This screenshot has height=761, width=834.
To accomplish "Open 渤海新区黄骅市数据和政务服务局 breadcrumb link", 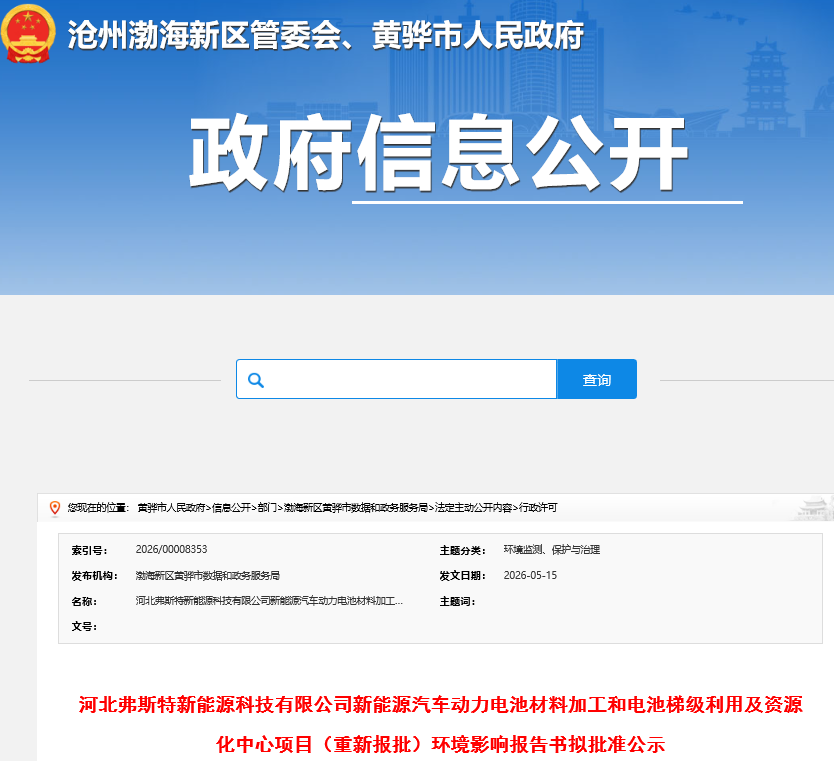I will tap(355, 508).
